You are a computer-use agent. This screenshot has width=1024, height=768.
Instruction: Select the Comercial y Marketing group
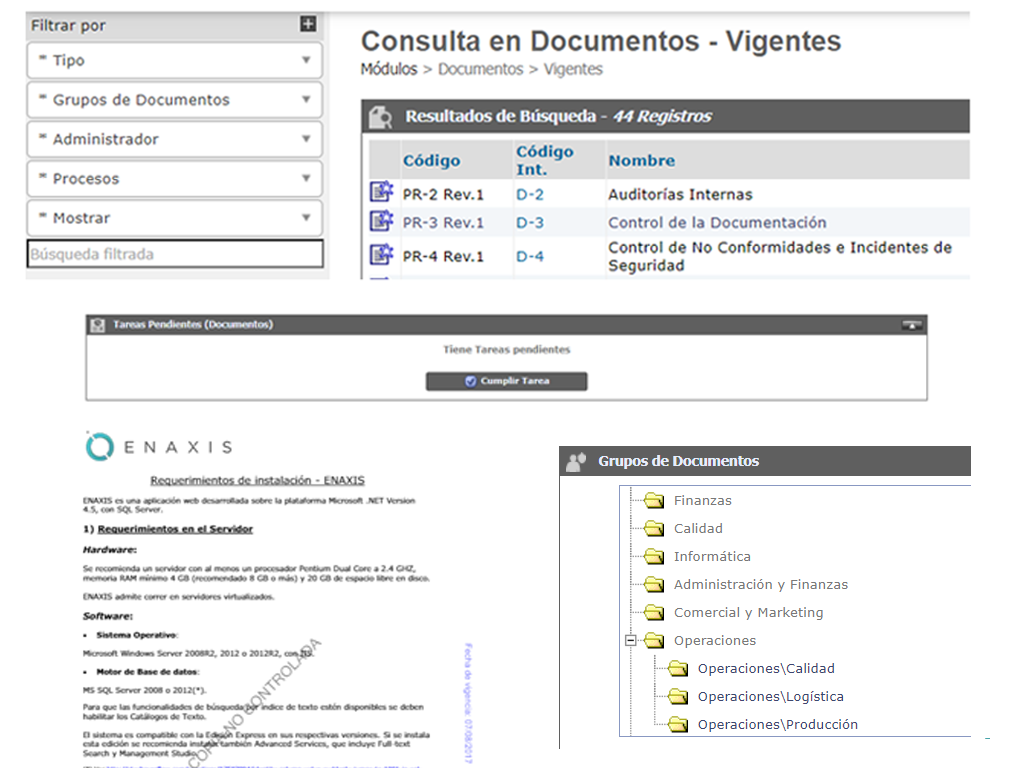[x=748, y=613]
